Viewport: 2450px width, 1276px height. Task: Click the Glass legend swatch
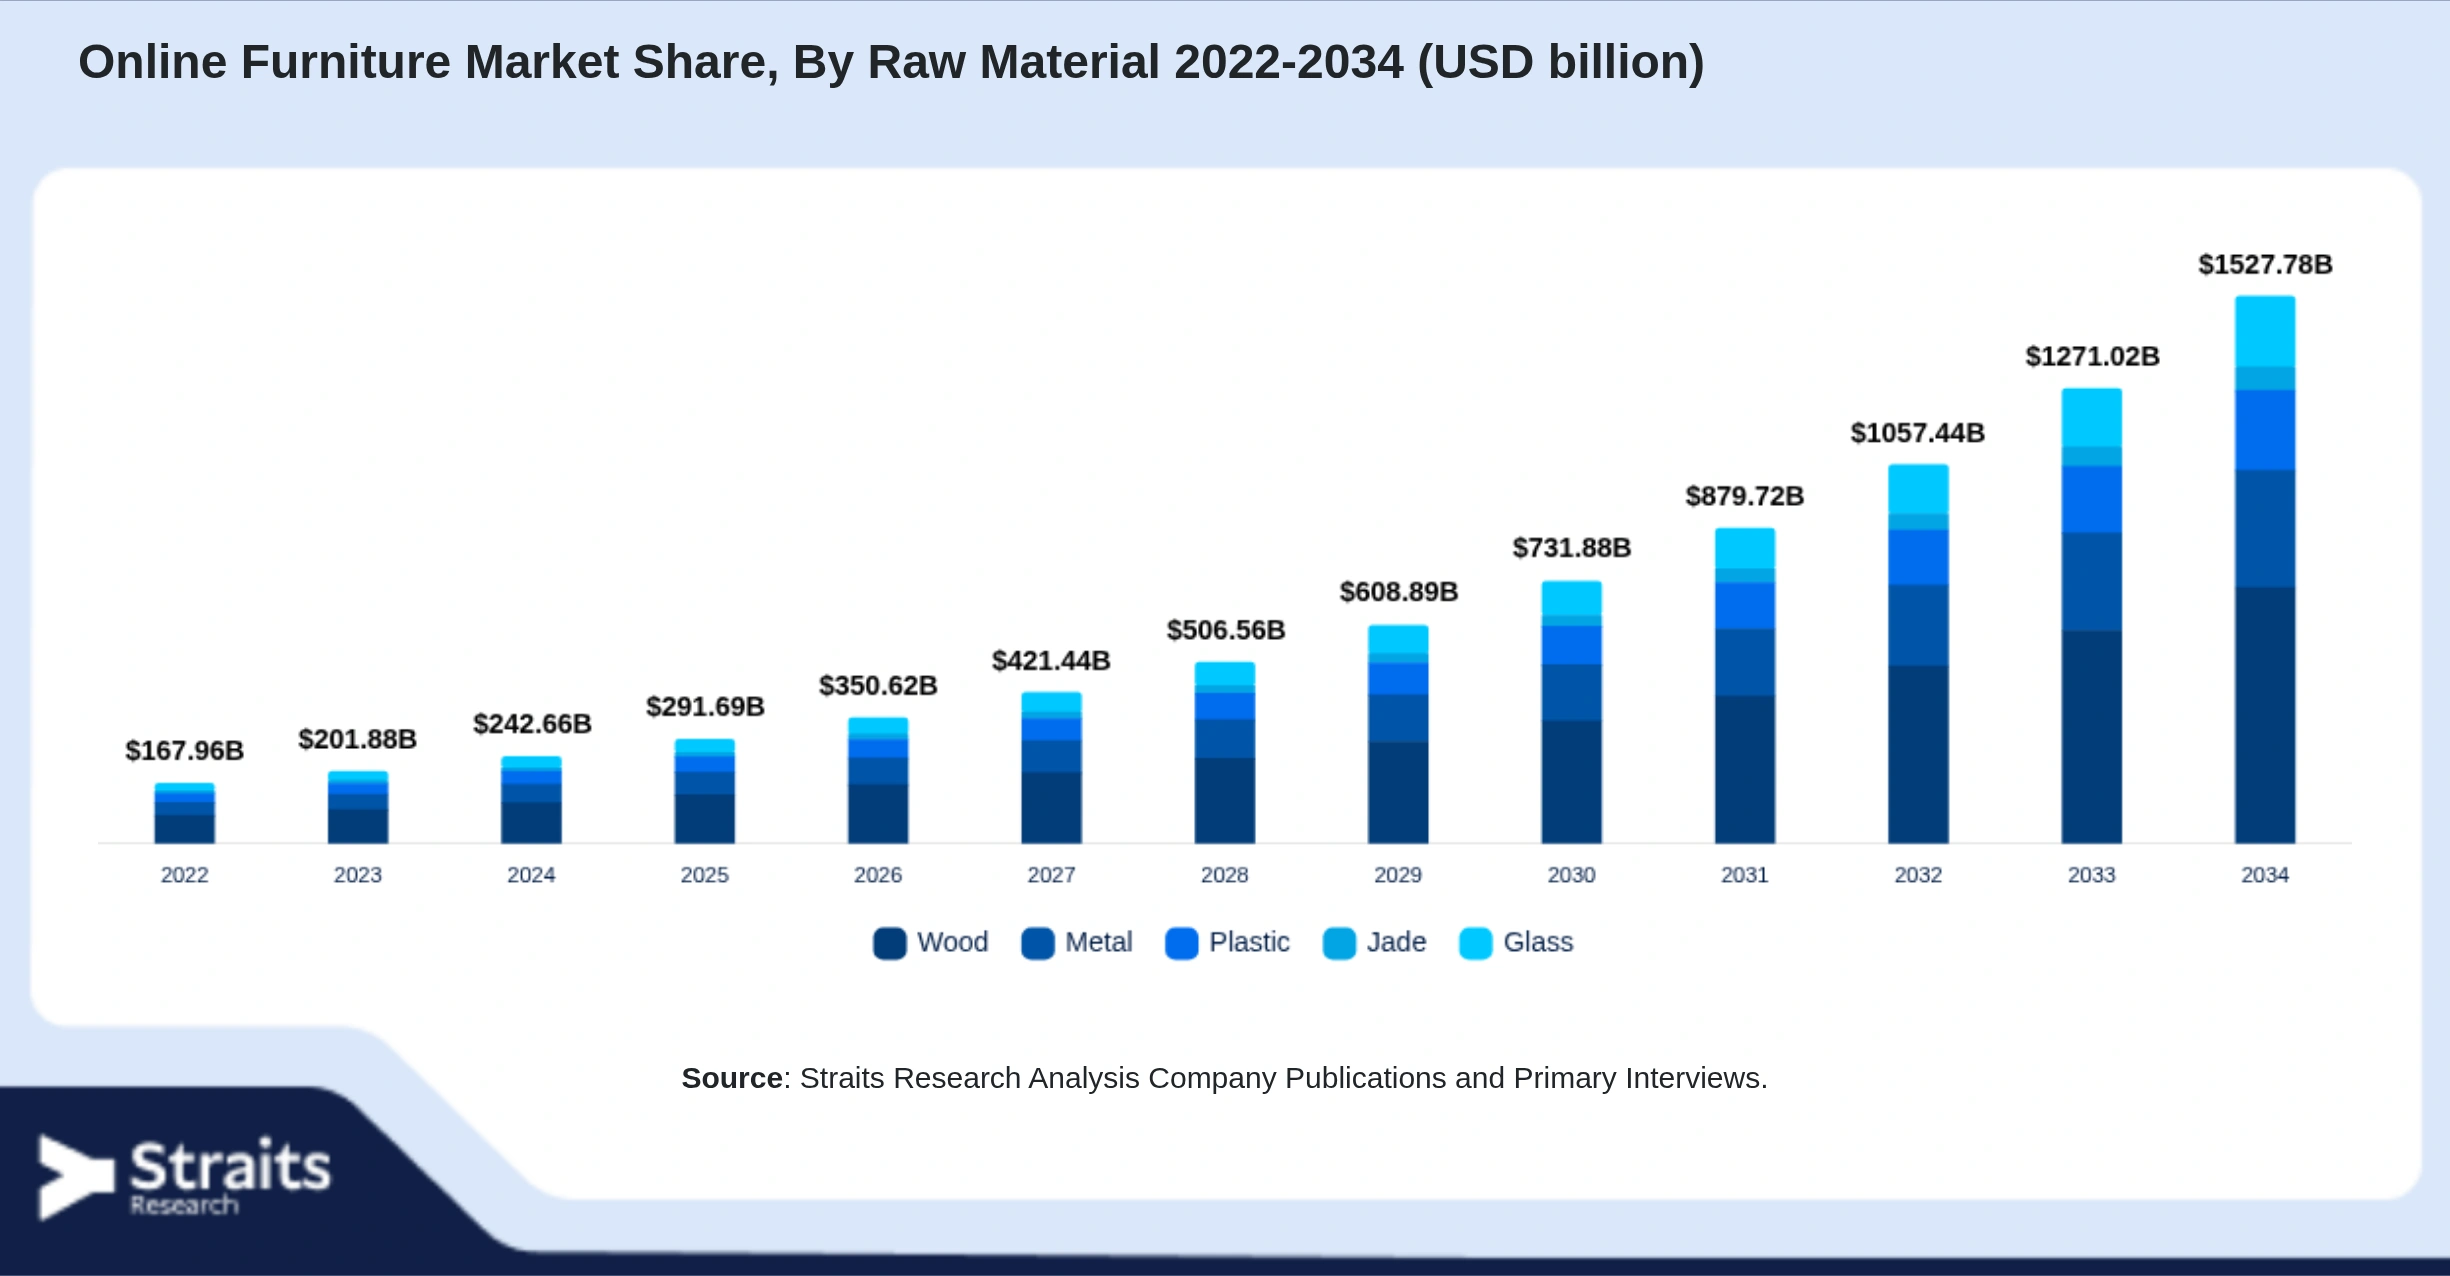(1475, 943)
